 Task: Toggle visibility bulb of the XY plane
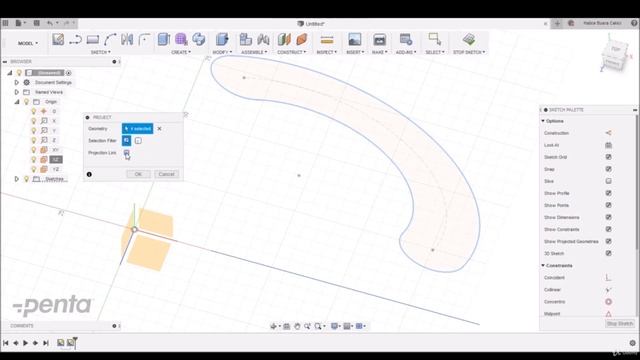pos(34,150)
